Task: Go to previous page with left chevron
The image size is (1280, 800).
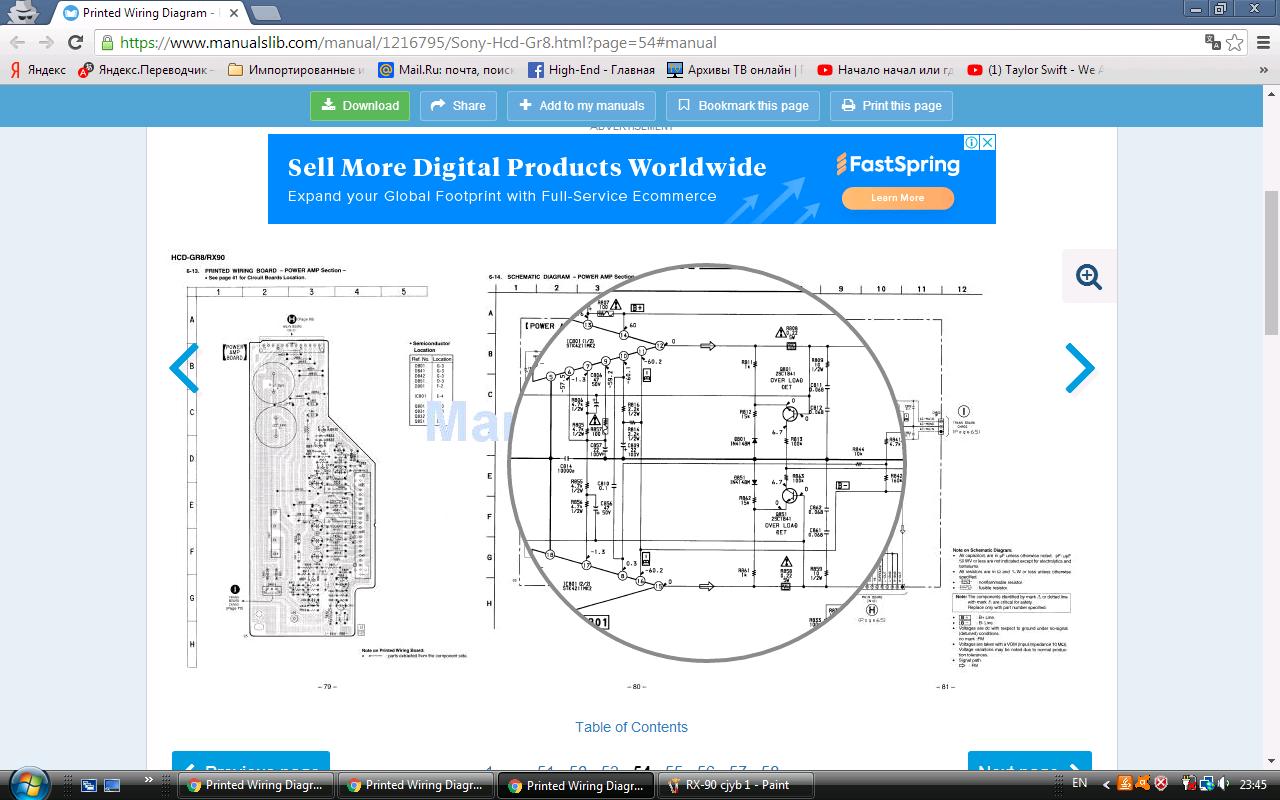Action: [x=184, y=368]
